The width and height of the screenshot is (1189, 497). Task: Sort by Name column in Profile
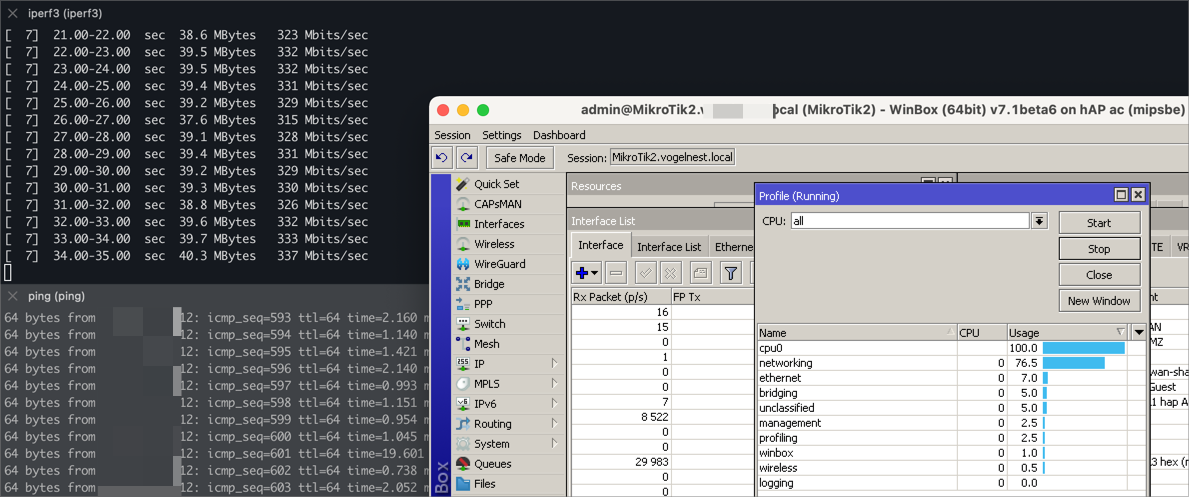coord(857,332)
